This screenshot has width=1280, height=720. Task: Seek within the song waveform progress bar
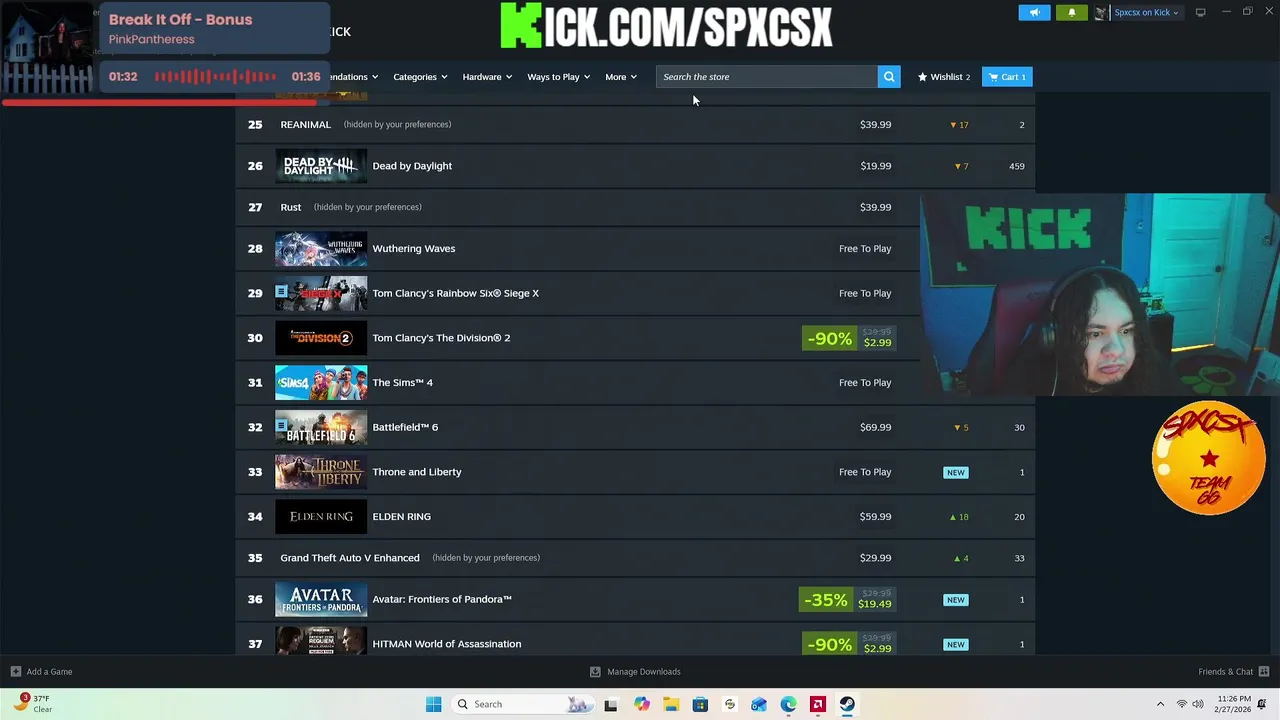tap(215, 77)
